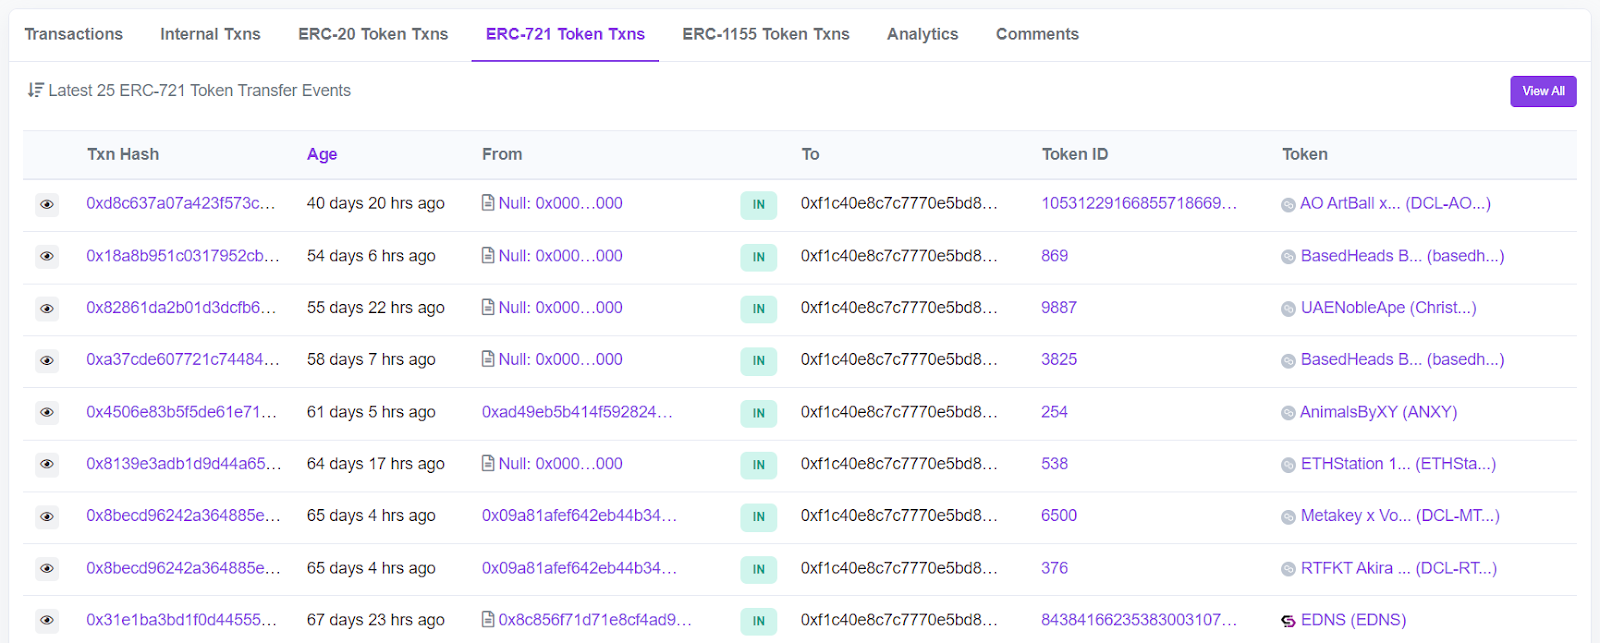Open the Internal Txns tab
This screenshot has width=1600, height=643.
[210, 34]
